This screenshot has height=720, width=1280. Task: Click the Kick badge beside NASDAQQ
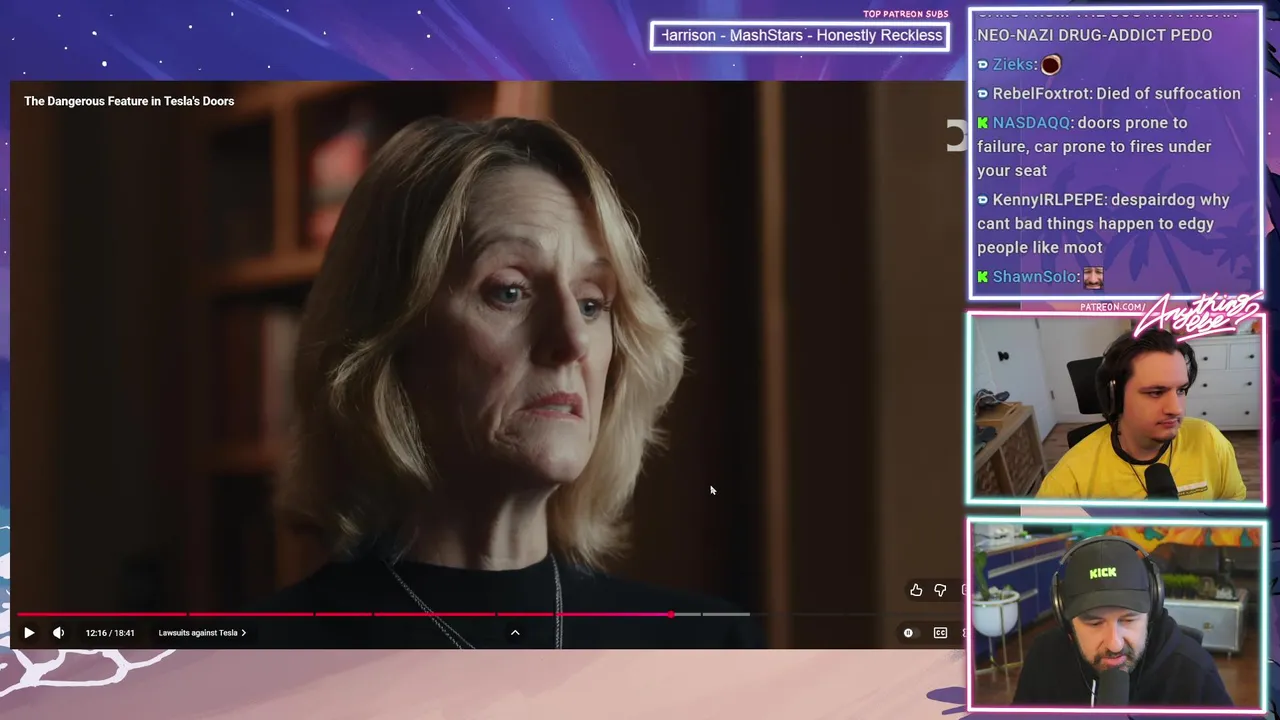tap(983, 123)
